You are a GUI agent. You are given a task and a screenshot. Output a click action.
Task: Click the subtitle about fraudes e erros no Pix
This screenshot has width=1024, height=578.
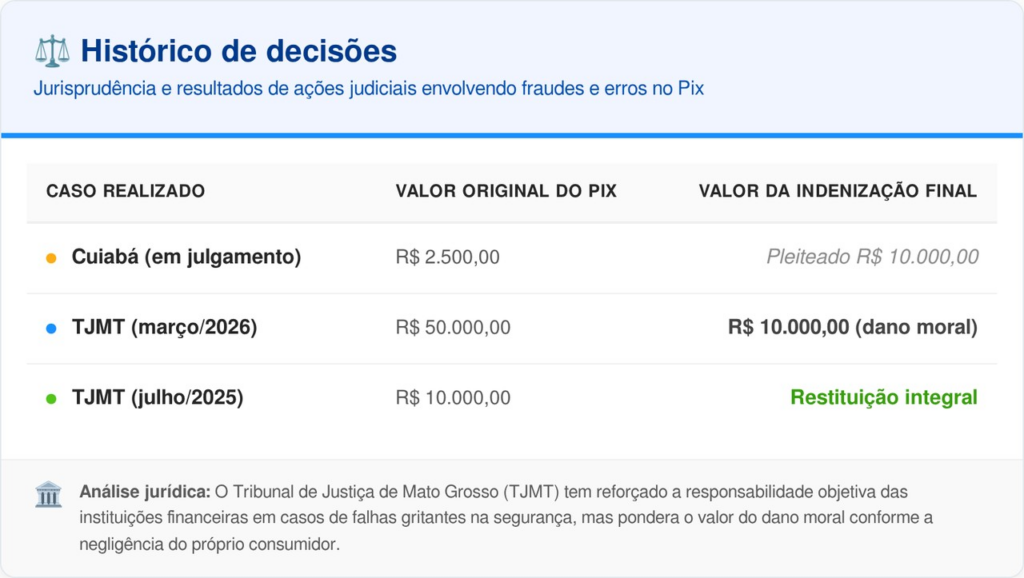(x=368, y=88)
